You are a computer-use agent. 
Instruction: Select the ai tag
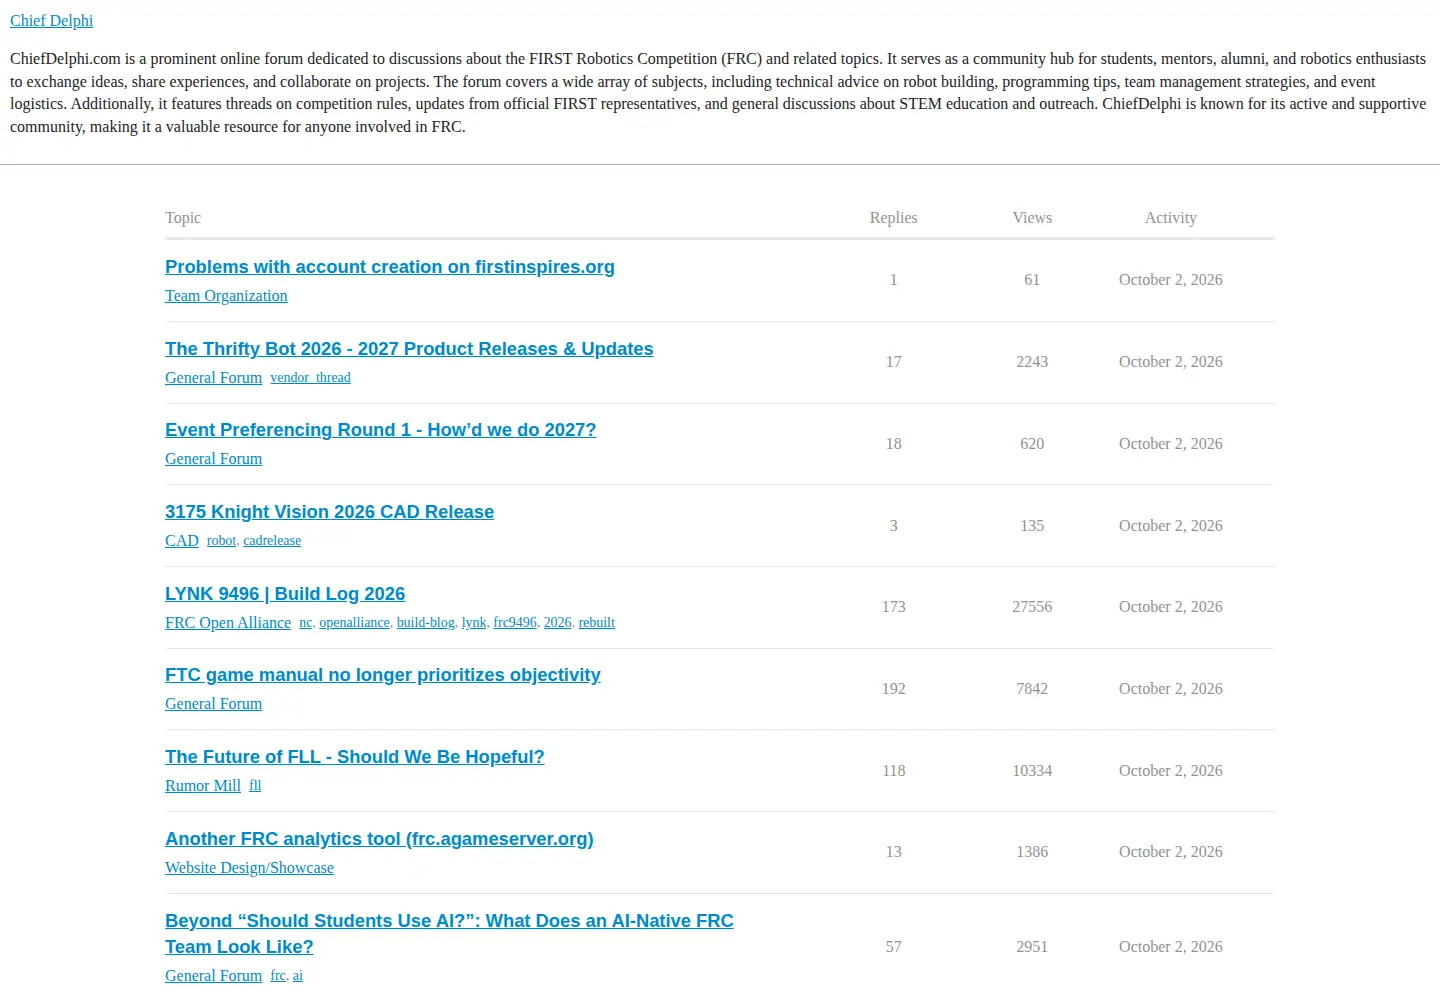pyautogui.click(x=298, y=976)
